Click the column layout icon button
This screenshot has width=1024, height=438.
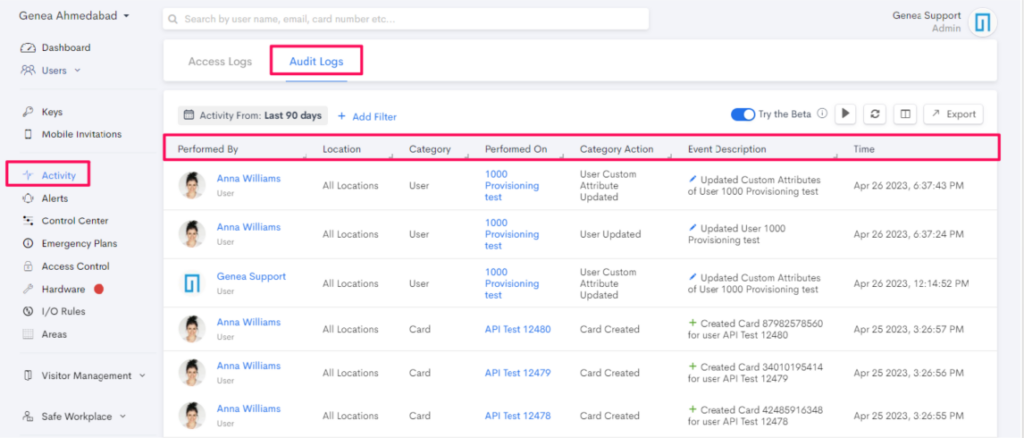click(905, 114)
